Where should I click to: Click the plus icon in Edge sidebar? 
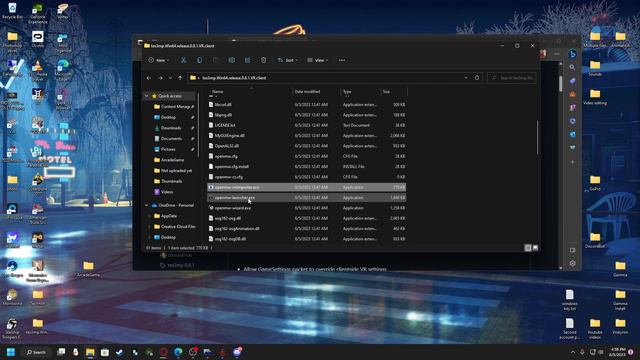(x=572, y=162)
